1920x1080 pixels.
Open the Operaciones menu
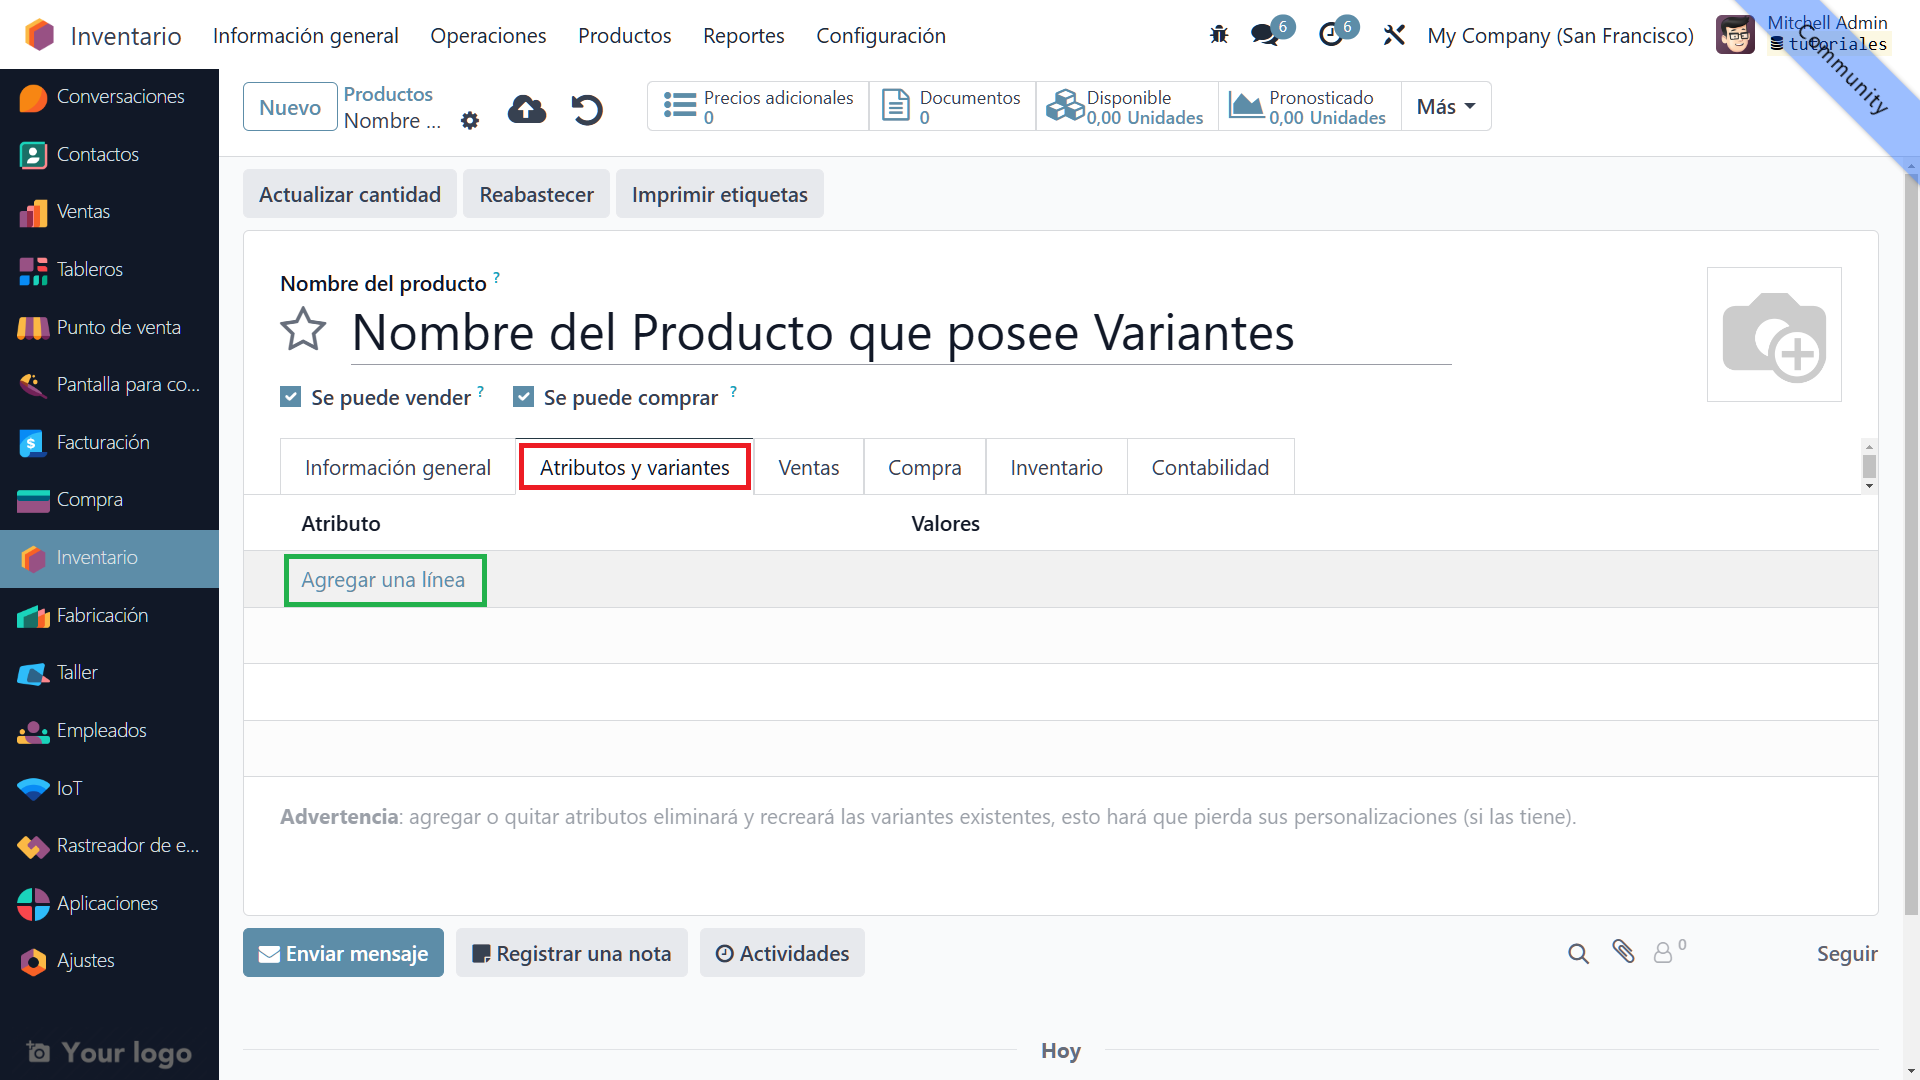pos(488,36)
